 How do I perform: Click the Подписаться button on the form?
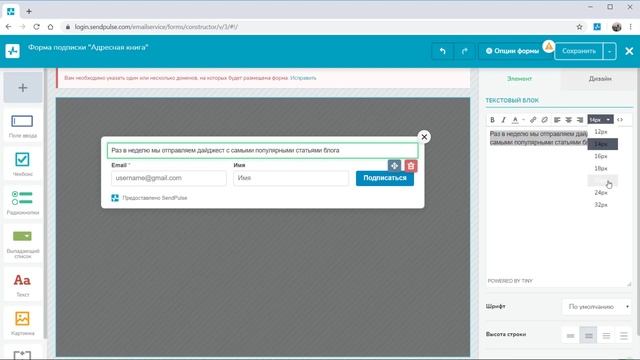point(385,178)
